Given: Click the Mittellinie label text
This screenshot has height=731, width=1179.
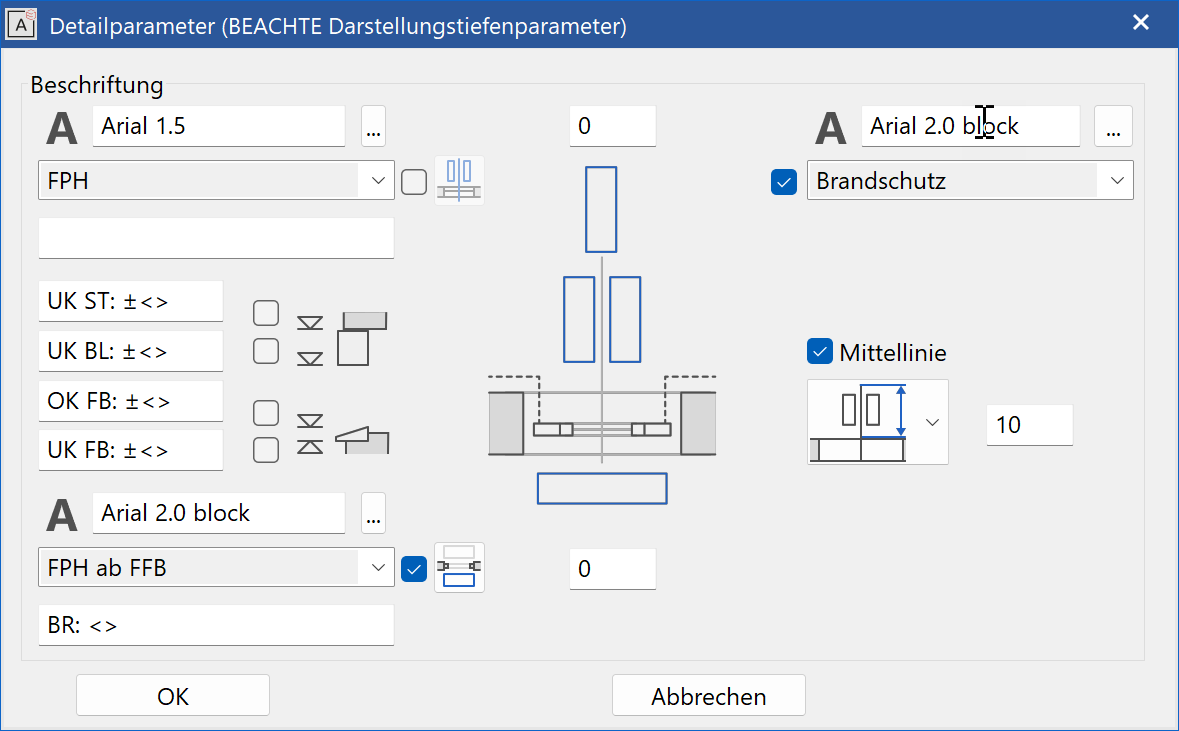Looking at the screenshot, I should tap(893, 353).
